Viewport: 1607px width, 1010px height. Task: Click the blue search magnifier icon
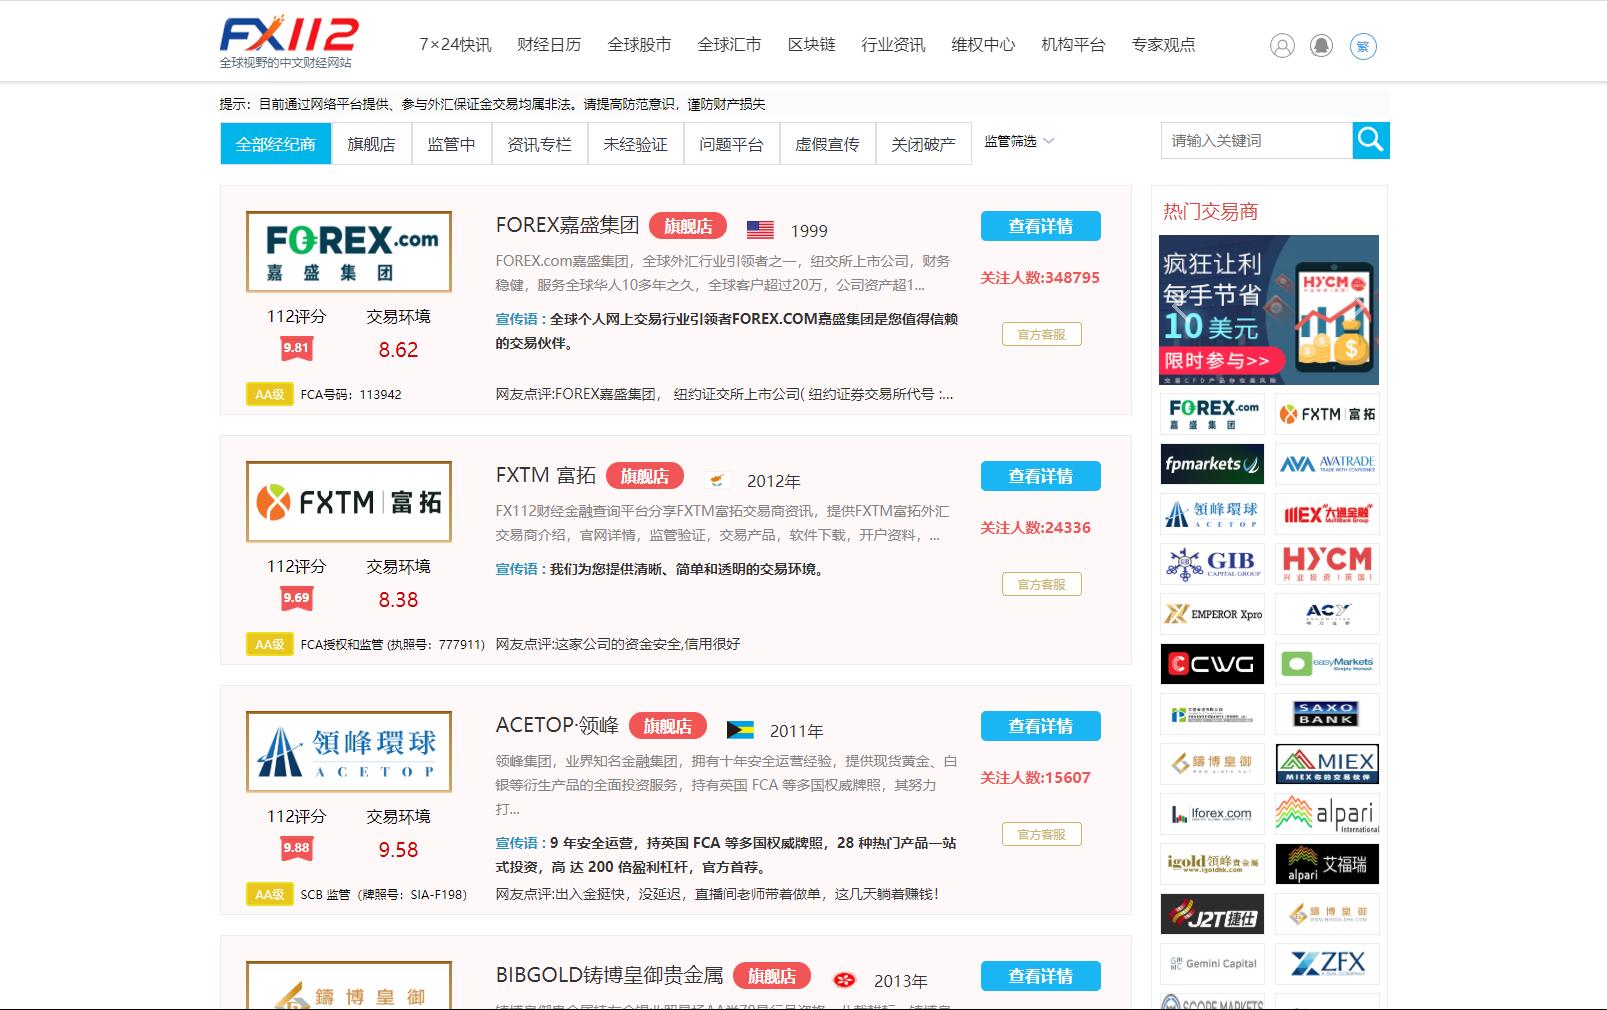click(1370, 141)
